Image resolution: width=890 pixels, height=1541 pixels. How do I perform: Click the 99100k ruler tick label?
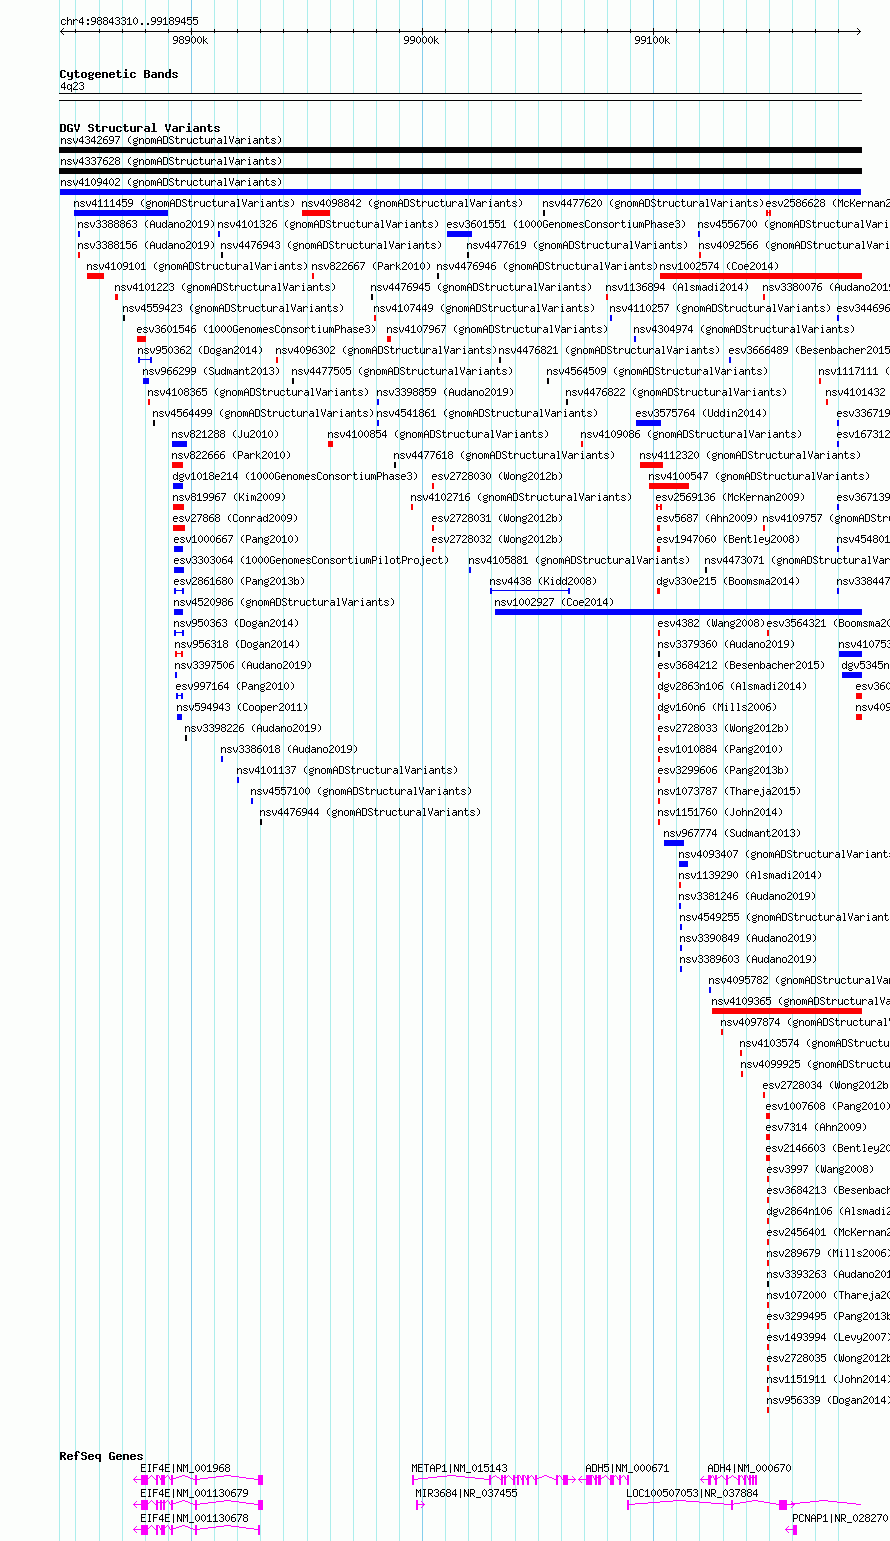(652, 40)
